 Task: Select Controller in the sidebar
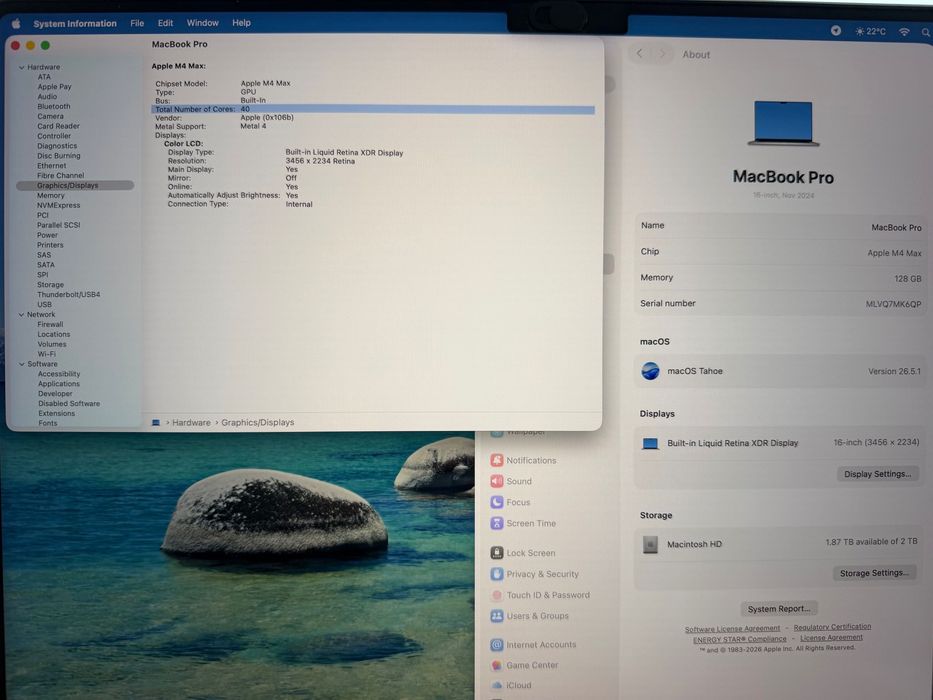pyautogui.click(x=54, y=136)
